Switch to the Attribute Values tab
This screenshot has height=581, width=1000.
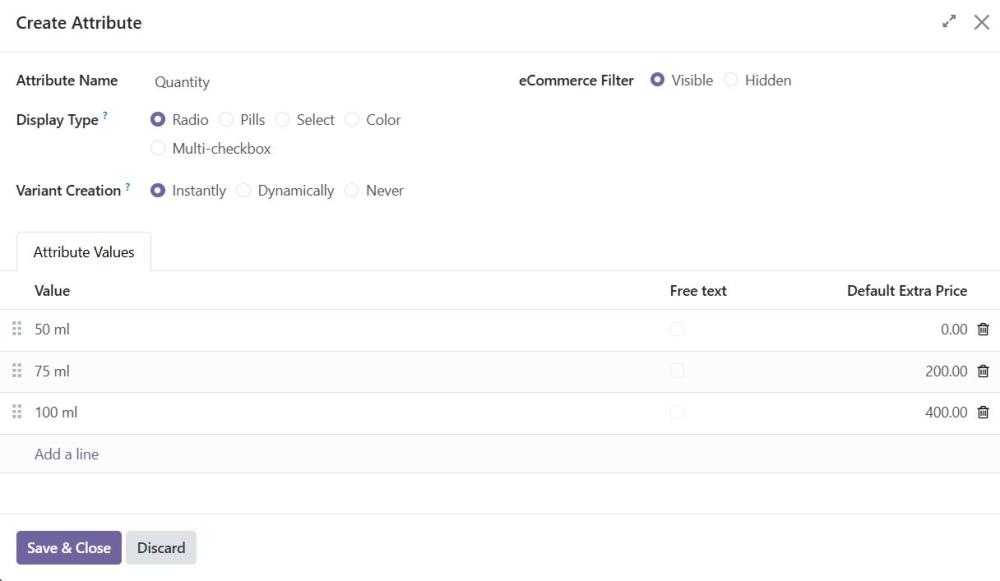83,251
